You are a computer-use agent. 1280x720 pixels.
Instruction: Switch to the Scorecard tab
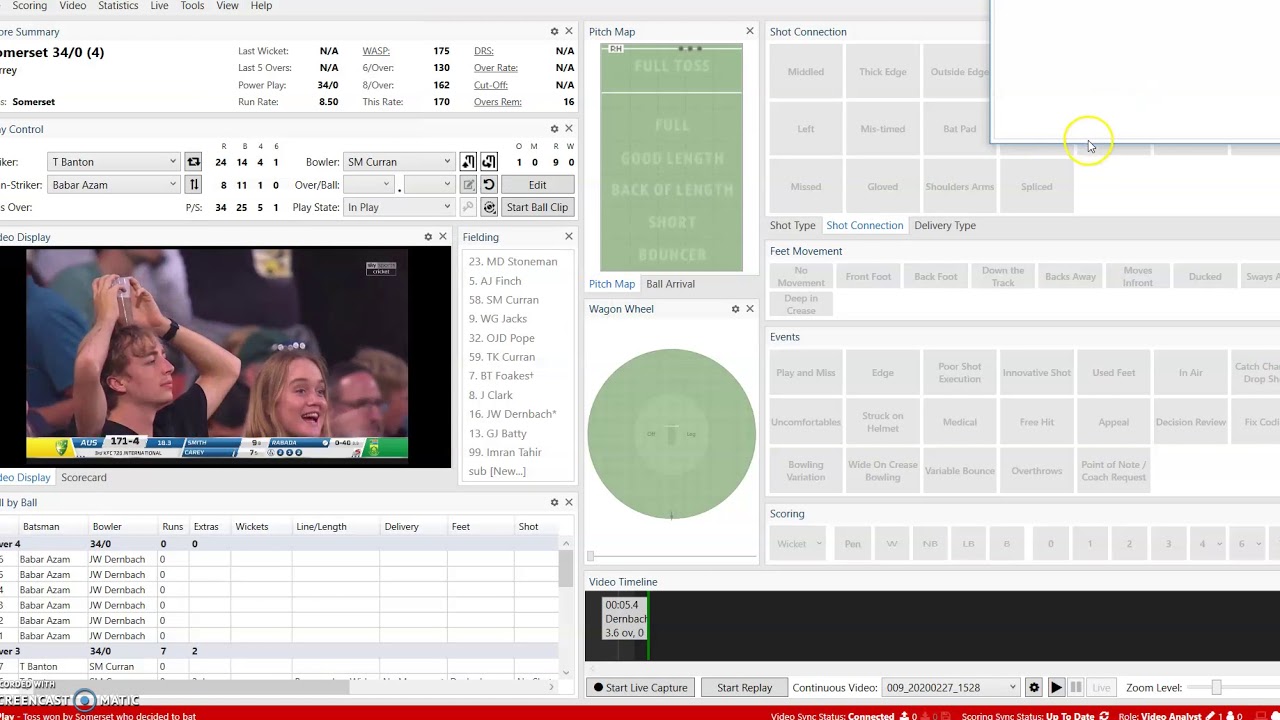point(84,477)
